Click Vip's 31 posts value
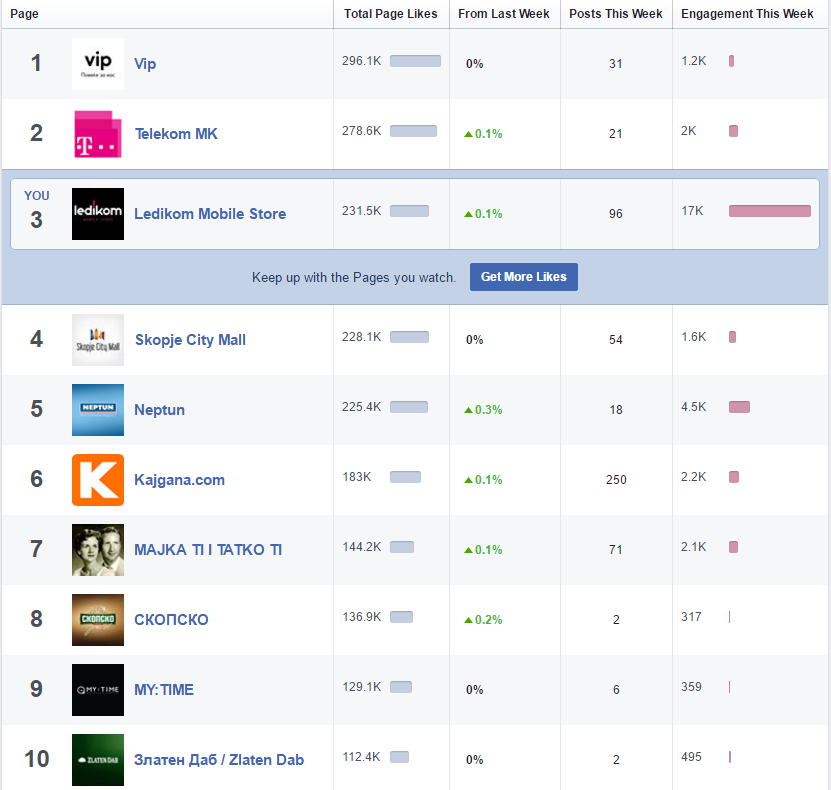 pos(615,64)
